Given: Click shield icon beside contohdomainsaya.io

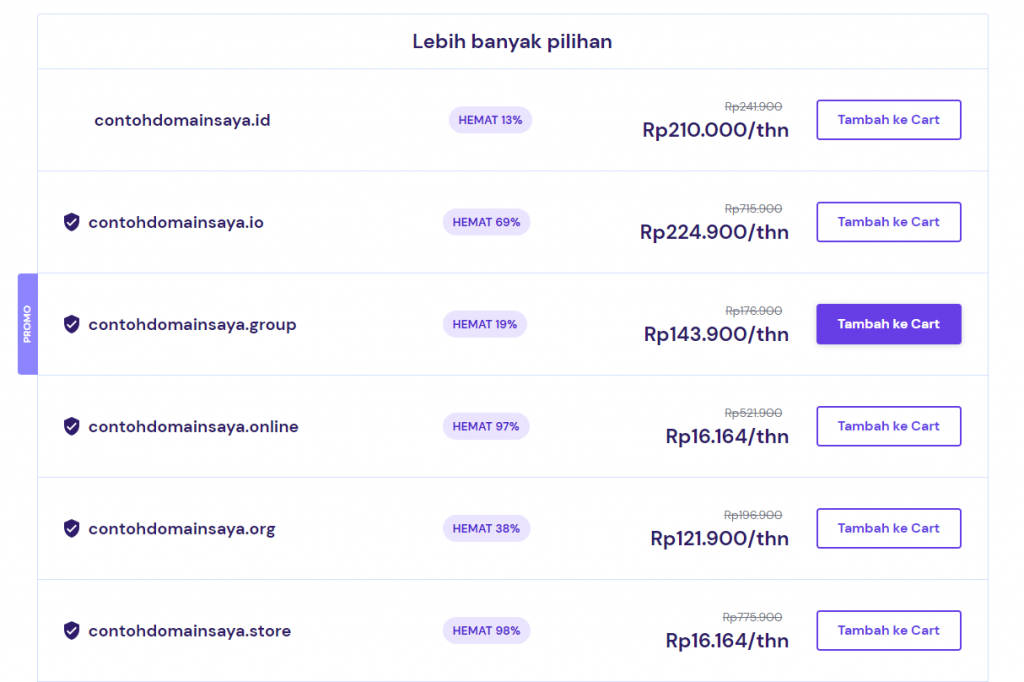Looking at the screenshot, I should click(x=71, y=222).
